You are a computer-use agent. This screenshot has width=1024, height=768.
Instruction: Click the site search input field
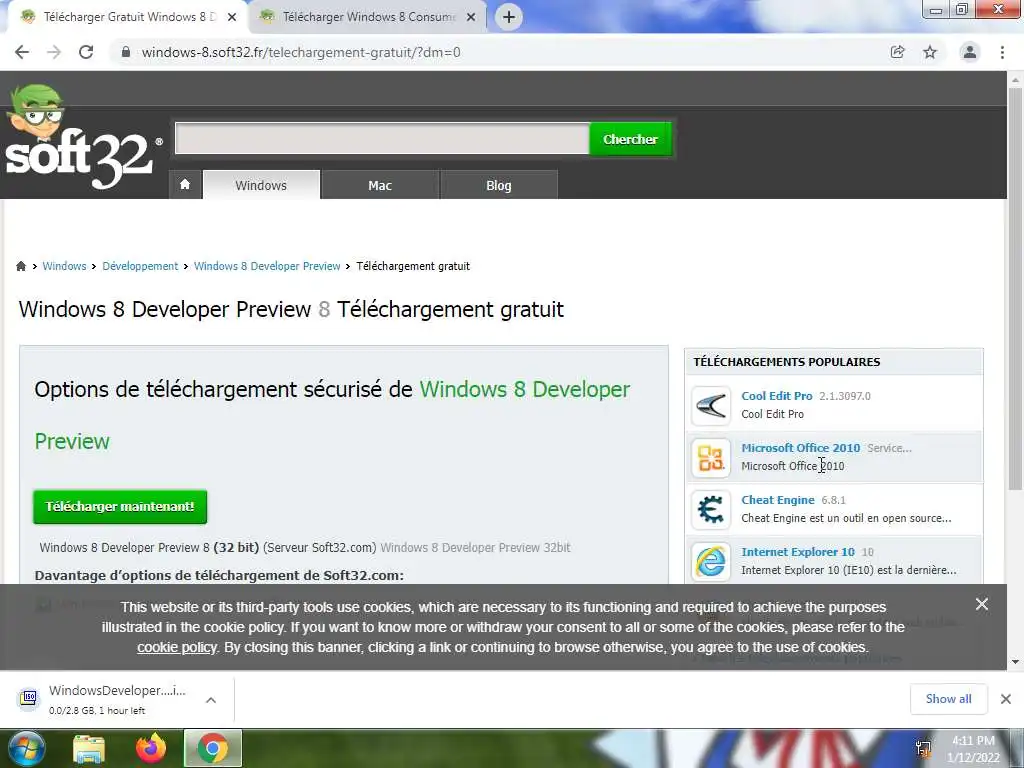pos(382,138)
